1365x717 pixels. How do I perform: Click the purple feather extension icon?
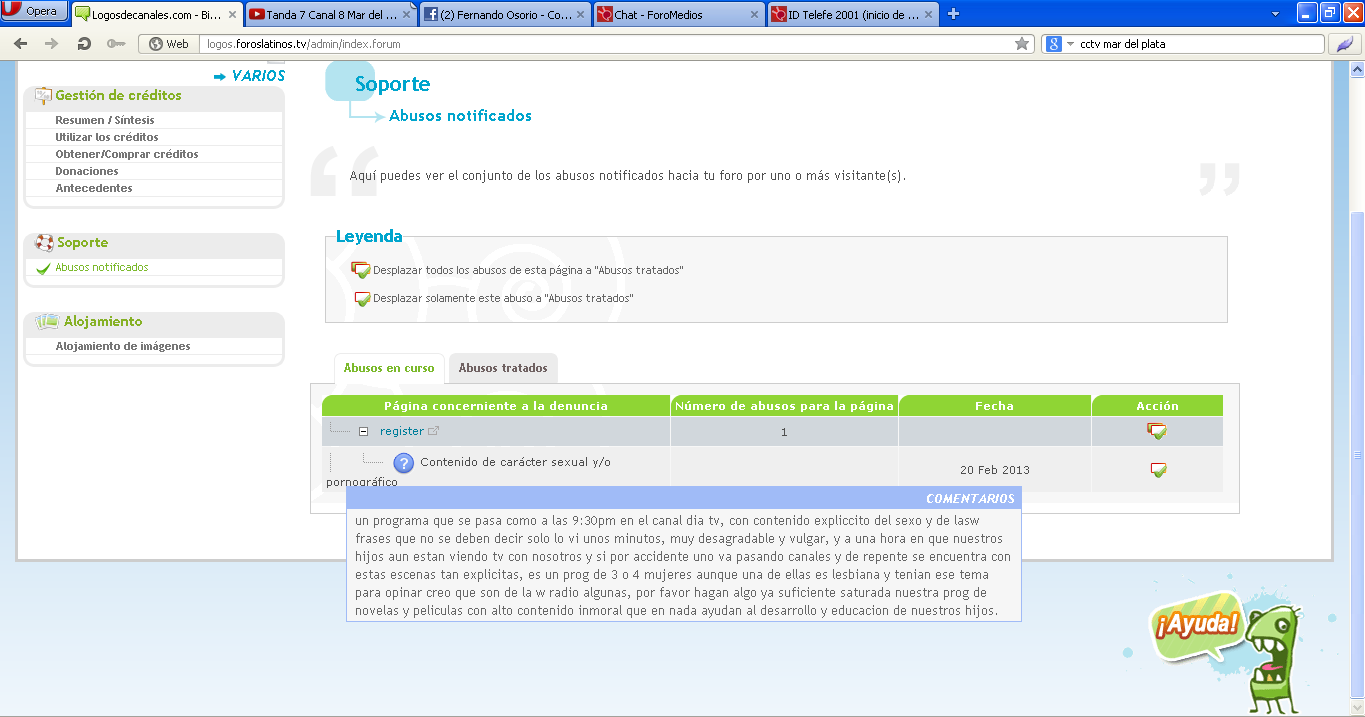1344,44
